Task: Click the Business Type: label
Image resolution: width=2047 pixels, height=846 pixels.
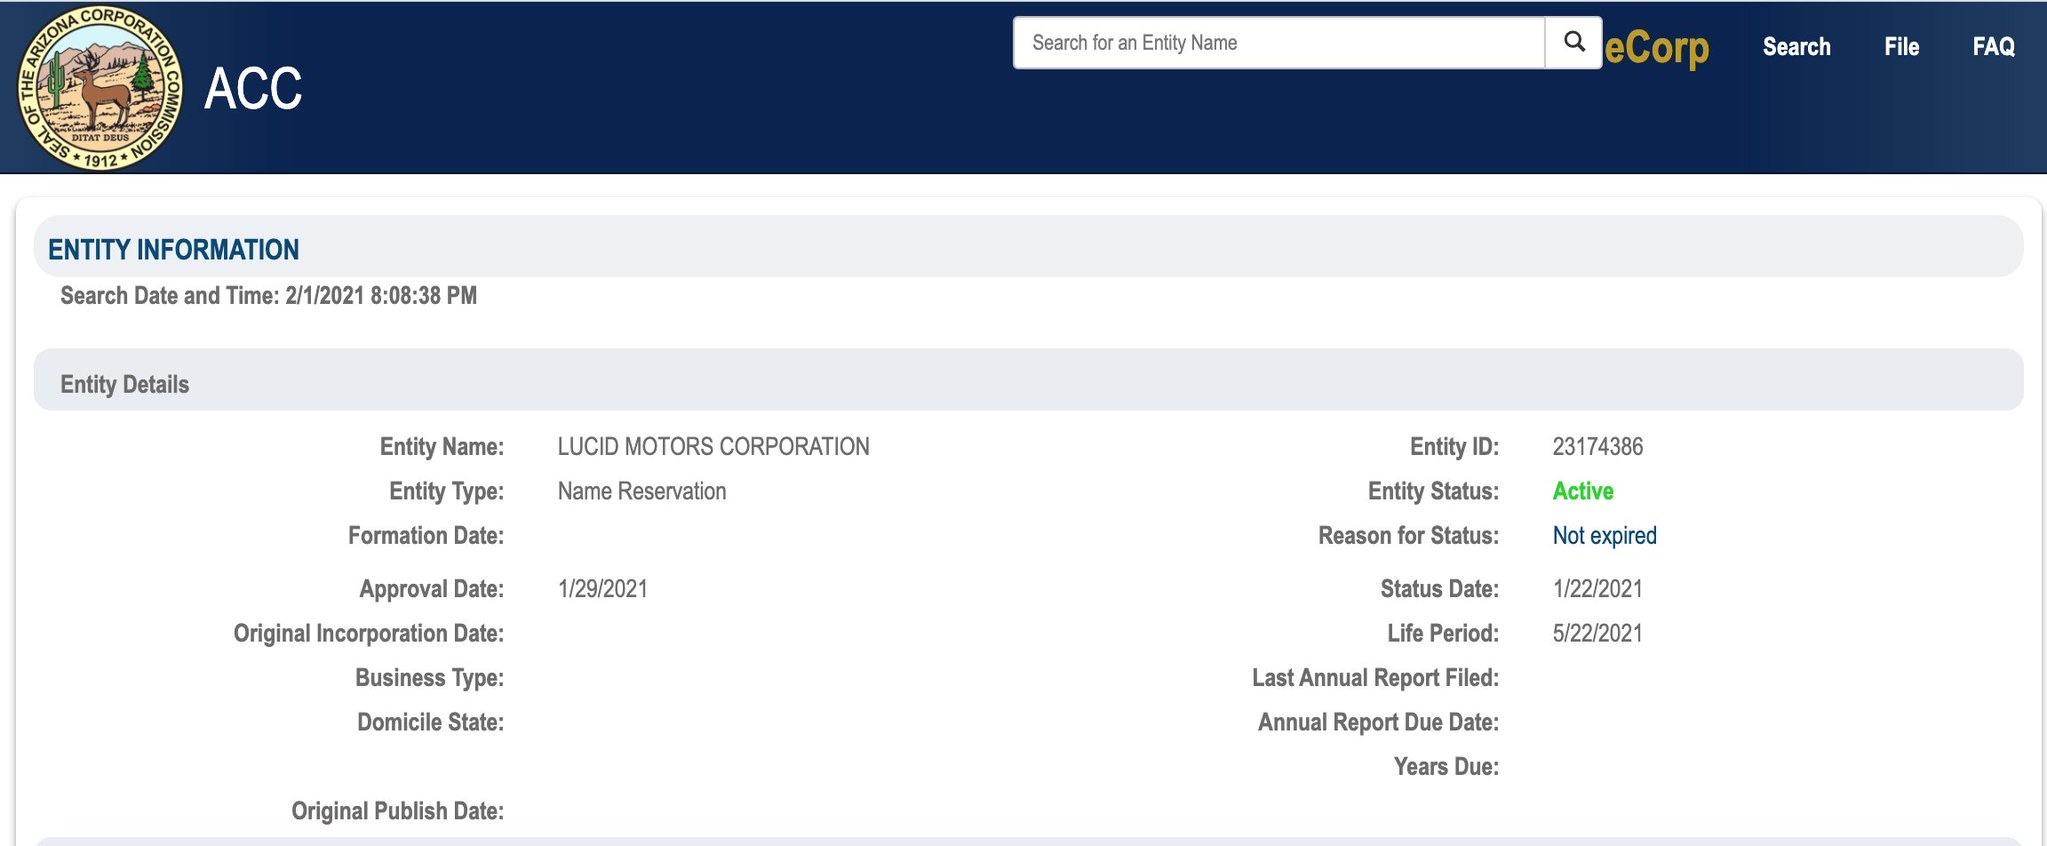Action: [429, 678]
